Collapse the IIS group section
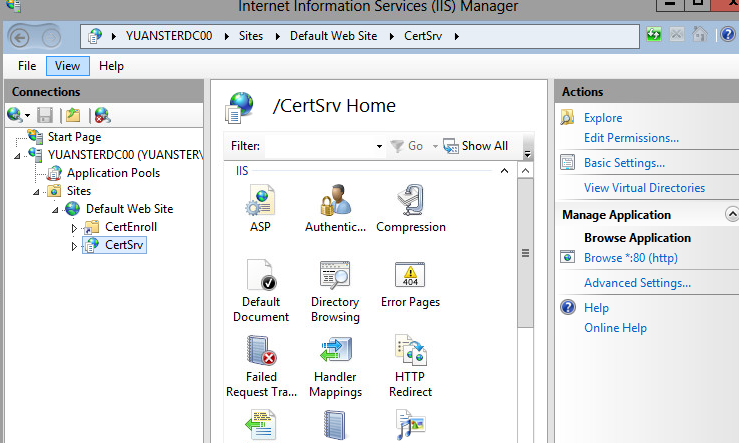Viewport: 739px width, 443px height. pos(504,171)
